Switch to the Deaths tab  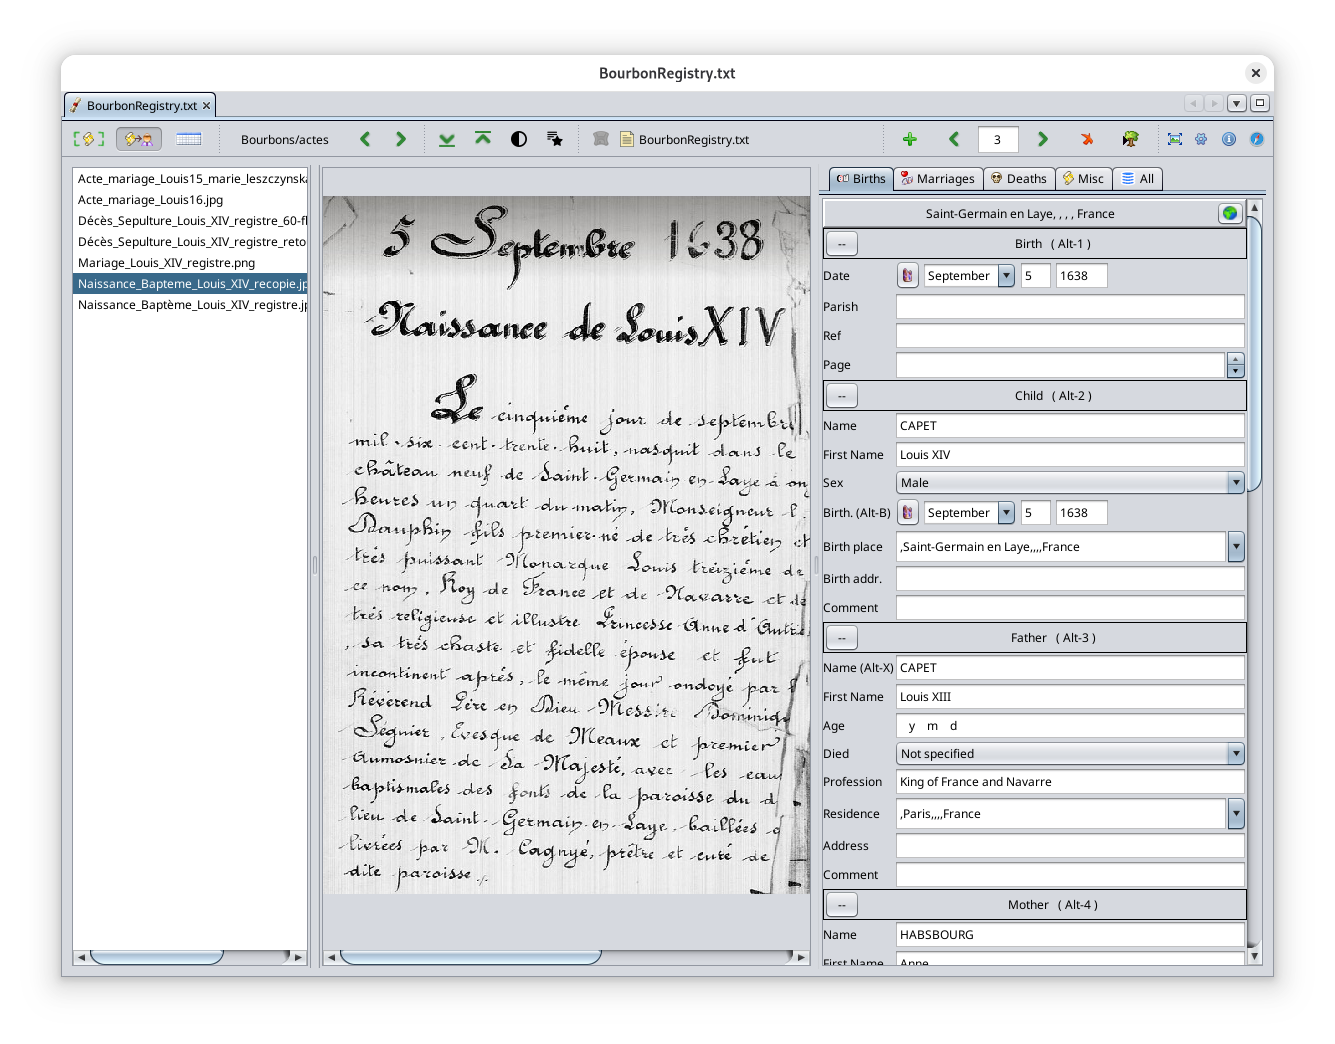click(x=1018, y=179)
